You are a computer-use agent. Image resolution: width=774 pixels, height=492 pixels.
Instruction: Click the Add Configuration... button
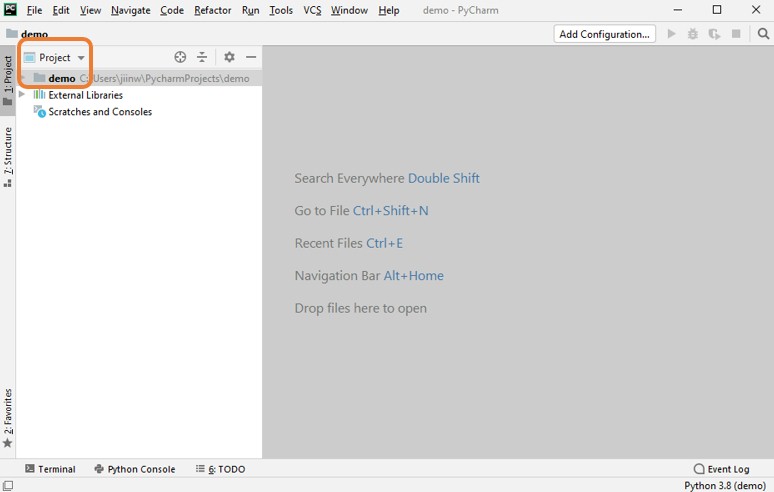pyautogui.click(x=604, y=34)
